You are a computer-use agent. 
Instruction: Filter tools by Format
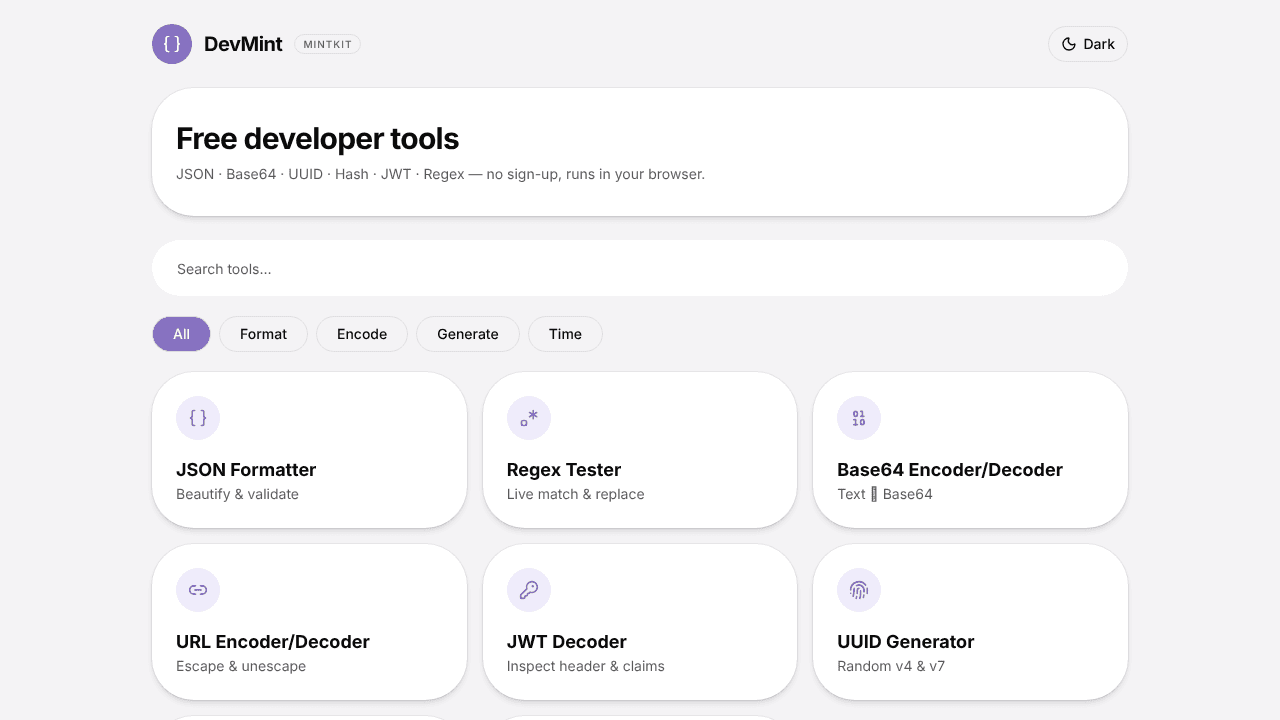pyautogui.click(x=263, y=334)
